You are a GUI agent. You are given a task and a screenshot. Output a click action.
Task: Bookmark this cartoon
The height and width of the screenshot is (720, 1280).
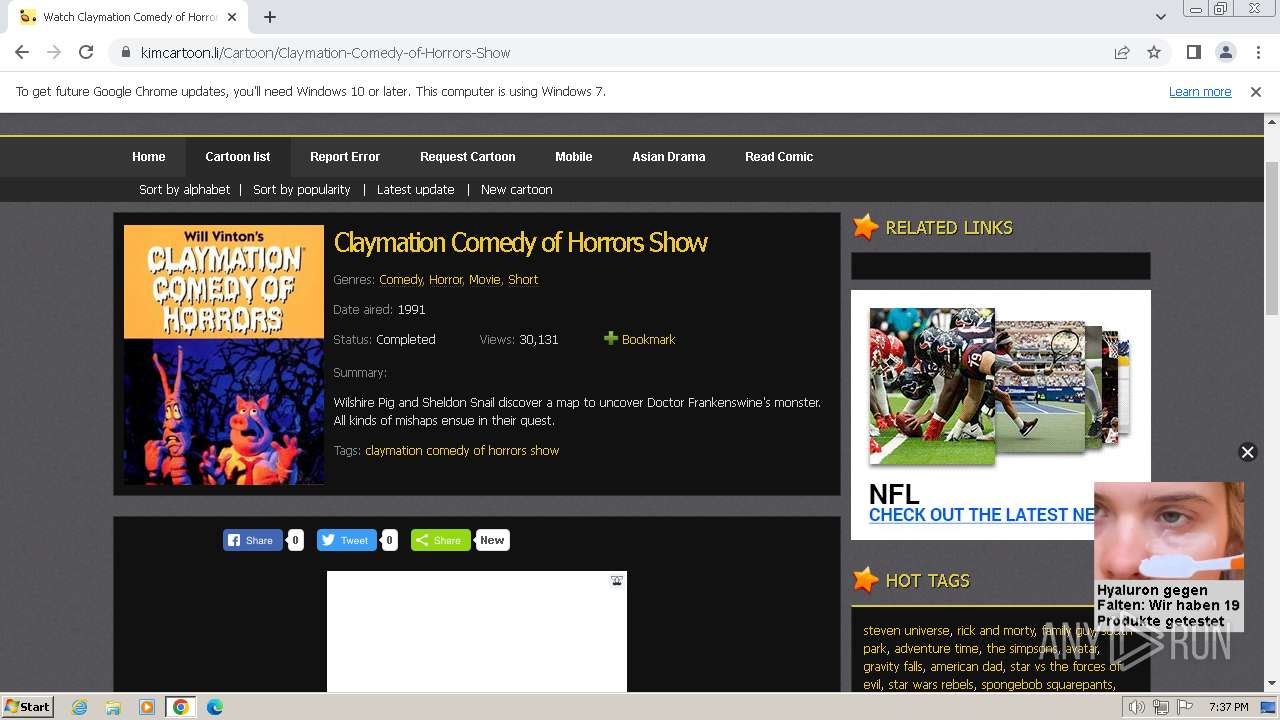[639, 339]
